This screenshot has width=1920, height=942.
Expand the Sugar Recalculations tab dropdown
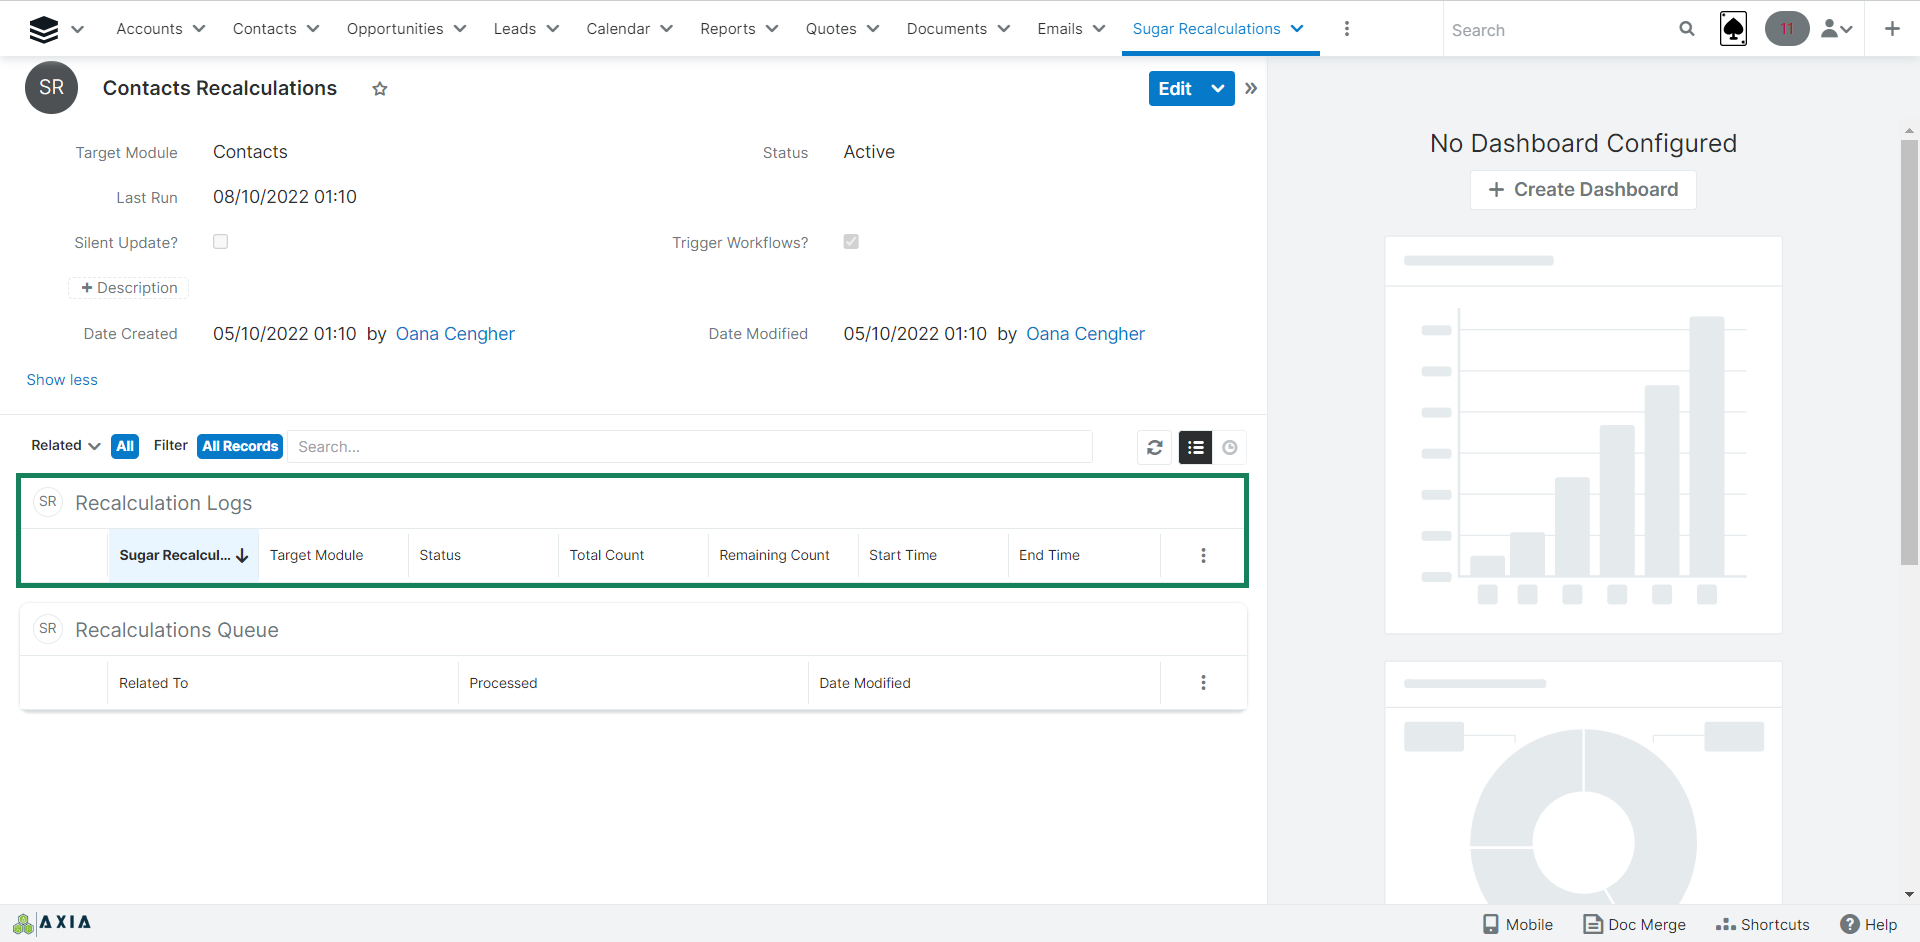pyautogui.click(x=1297, y=29)
